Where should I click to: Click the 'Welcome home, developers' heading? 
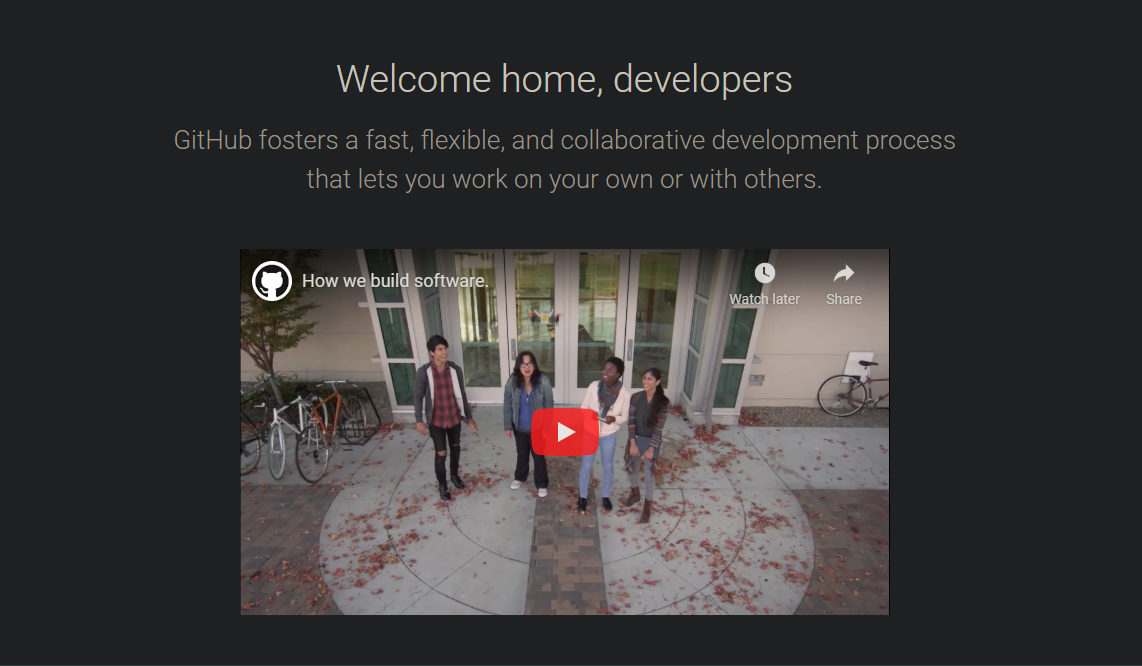(564, 79)
